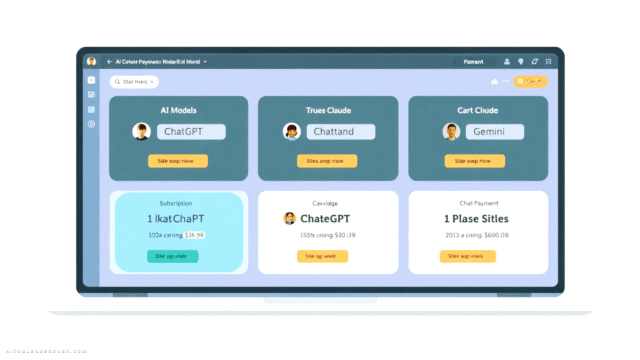This screenshot has width=640, height=360.
Task: Click the user account icon in the header
Action: tap(507, 62)
